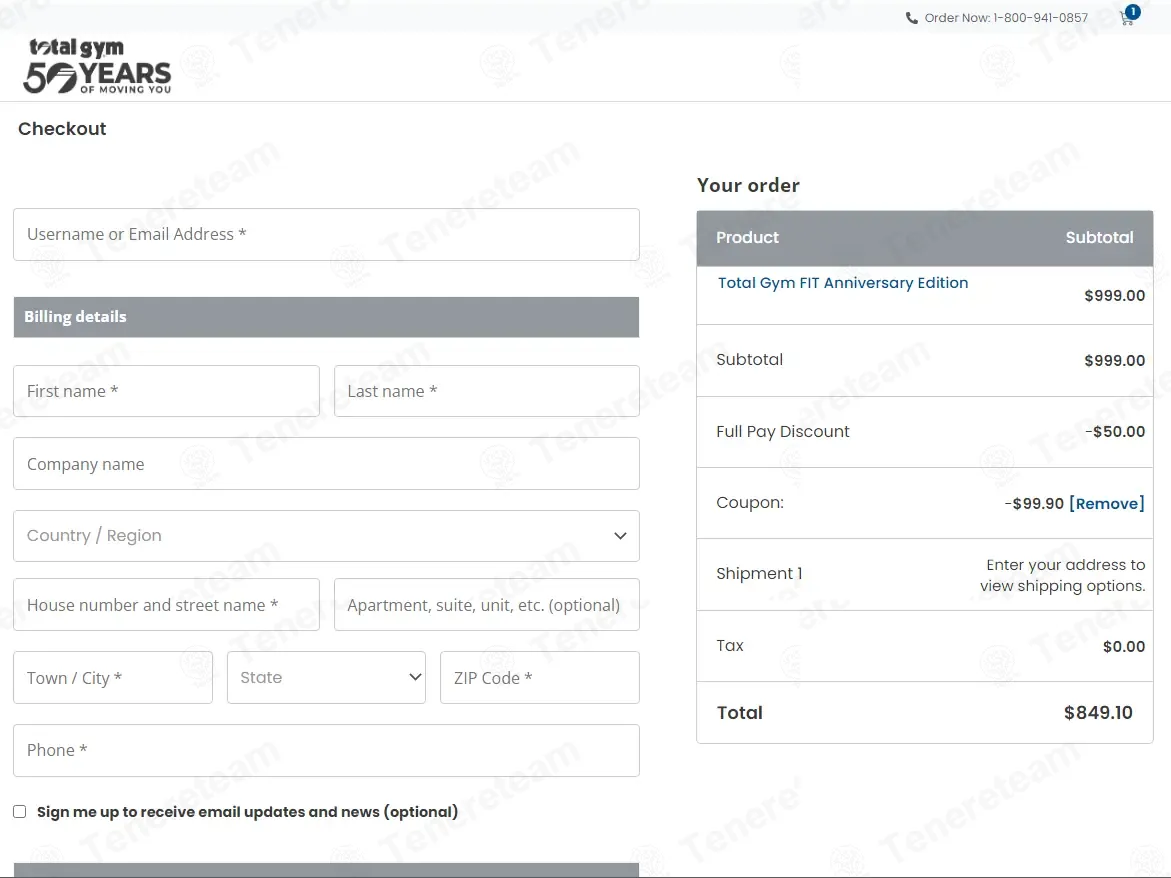Viewport: 1171px width, 878px height.
Task: Click the phone icon beside Order Now
Action: [912, 18]
